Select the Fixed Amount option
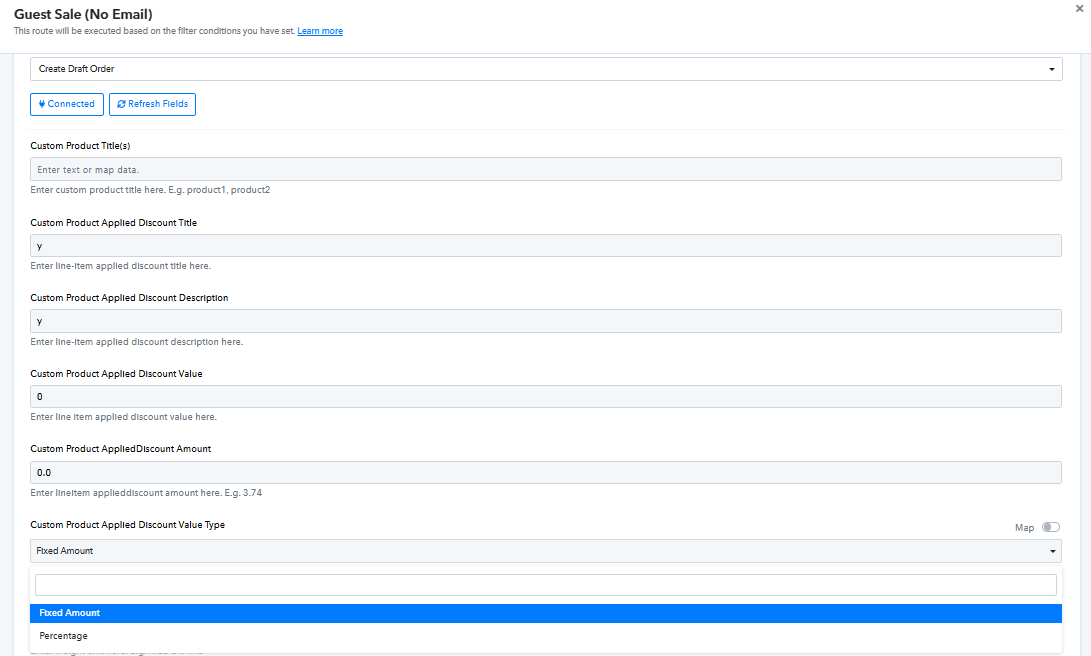Screen dimensions: 1091x656 [546, 613]
